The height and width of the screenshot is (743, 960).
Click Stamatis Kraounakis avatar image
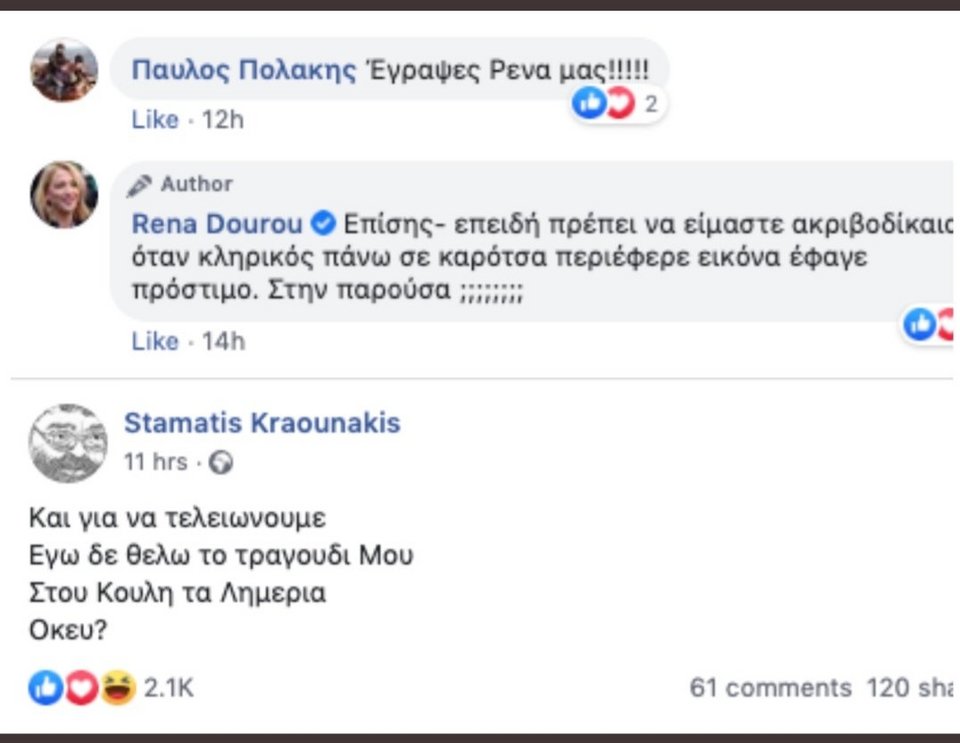pos(68,443)
